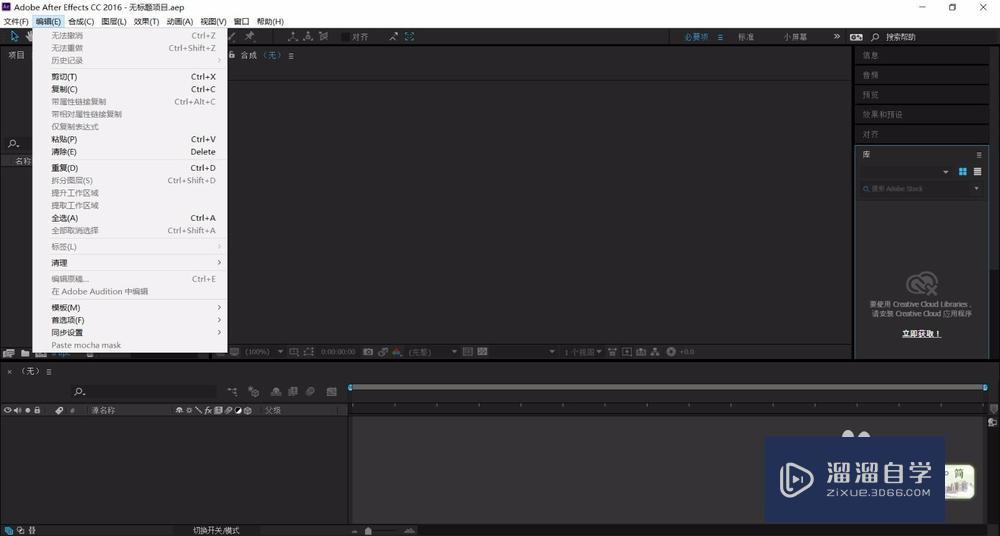Image resolution: width=1000 pixels, height=536 pixels.
Task: Click the new folder icon in project panel
Action: (x=25, y=353)
